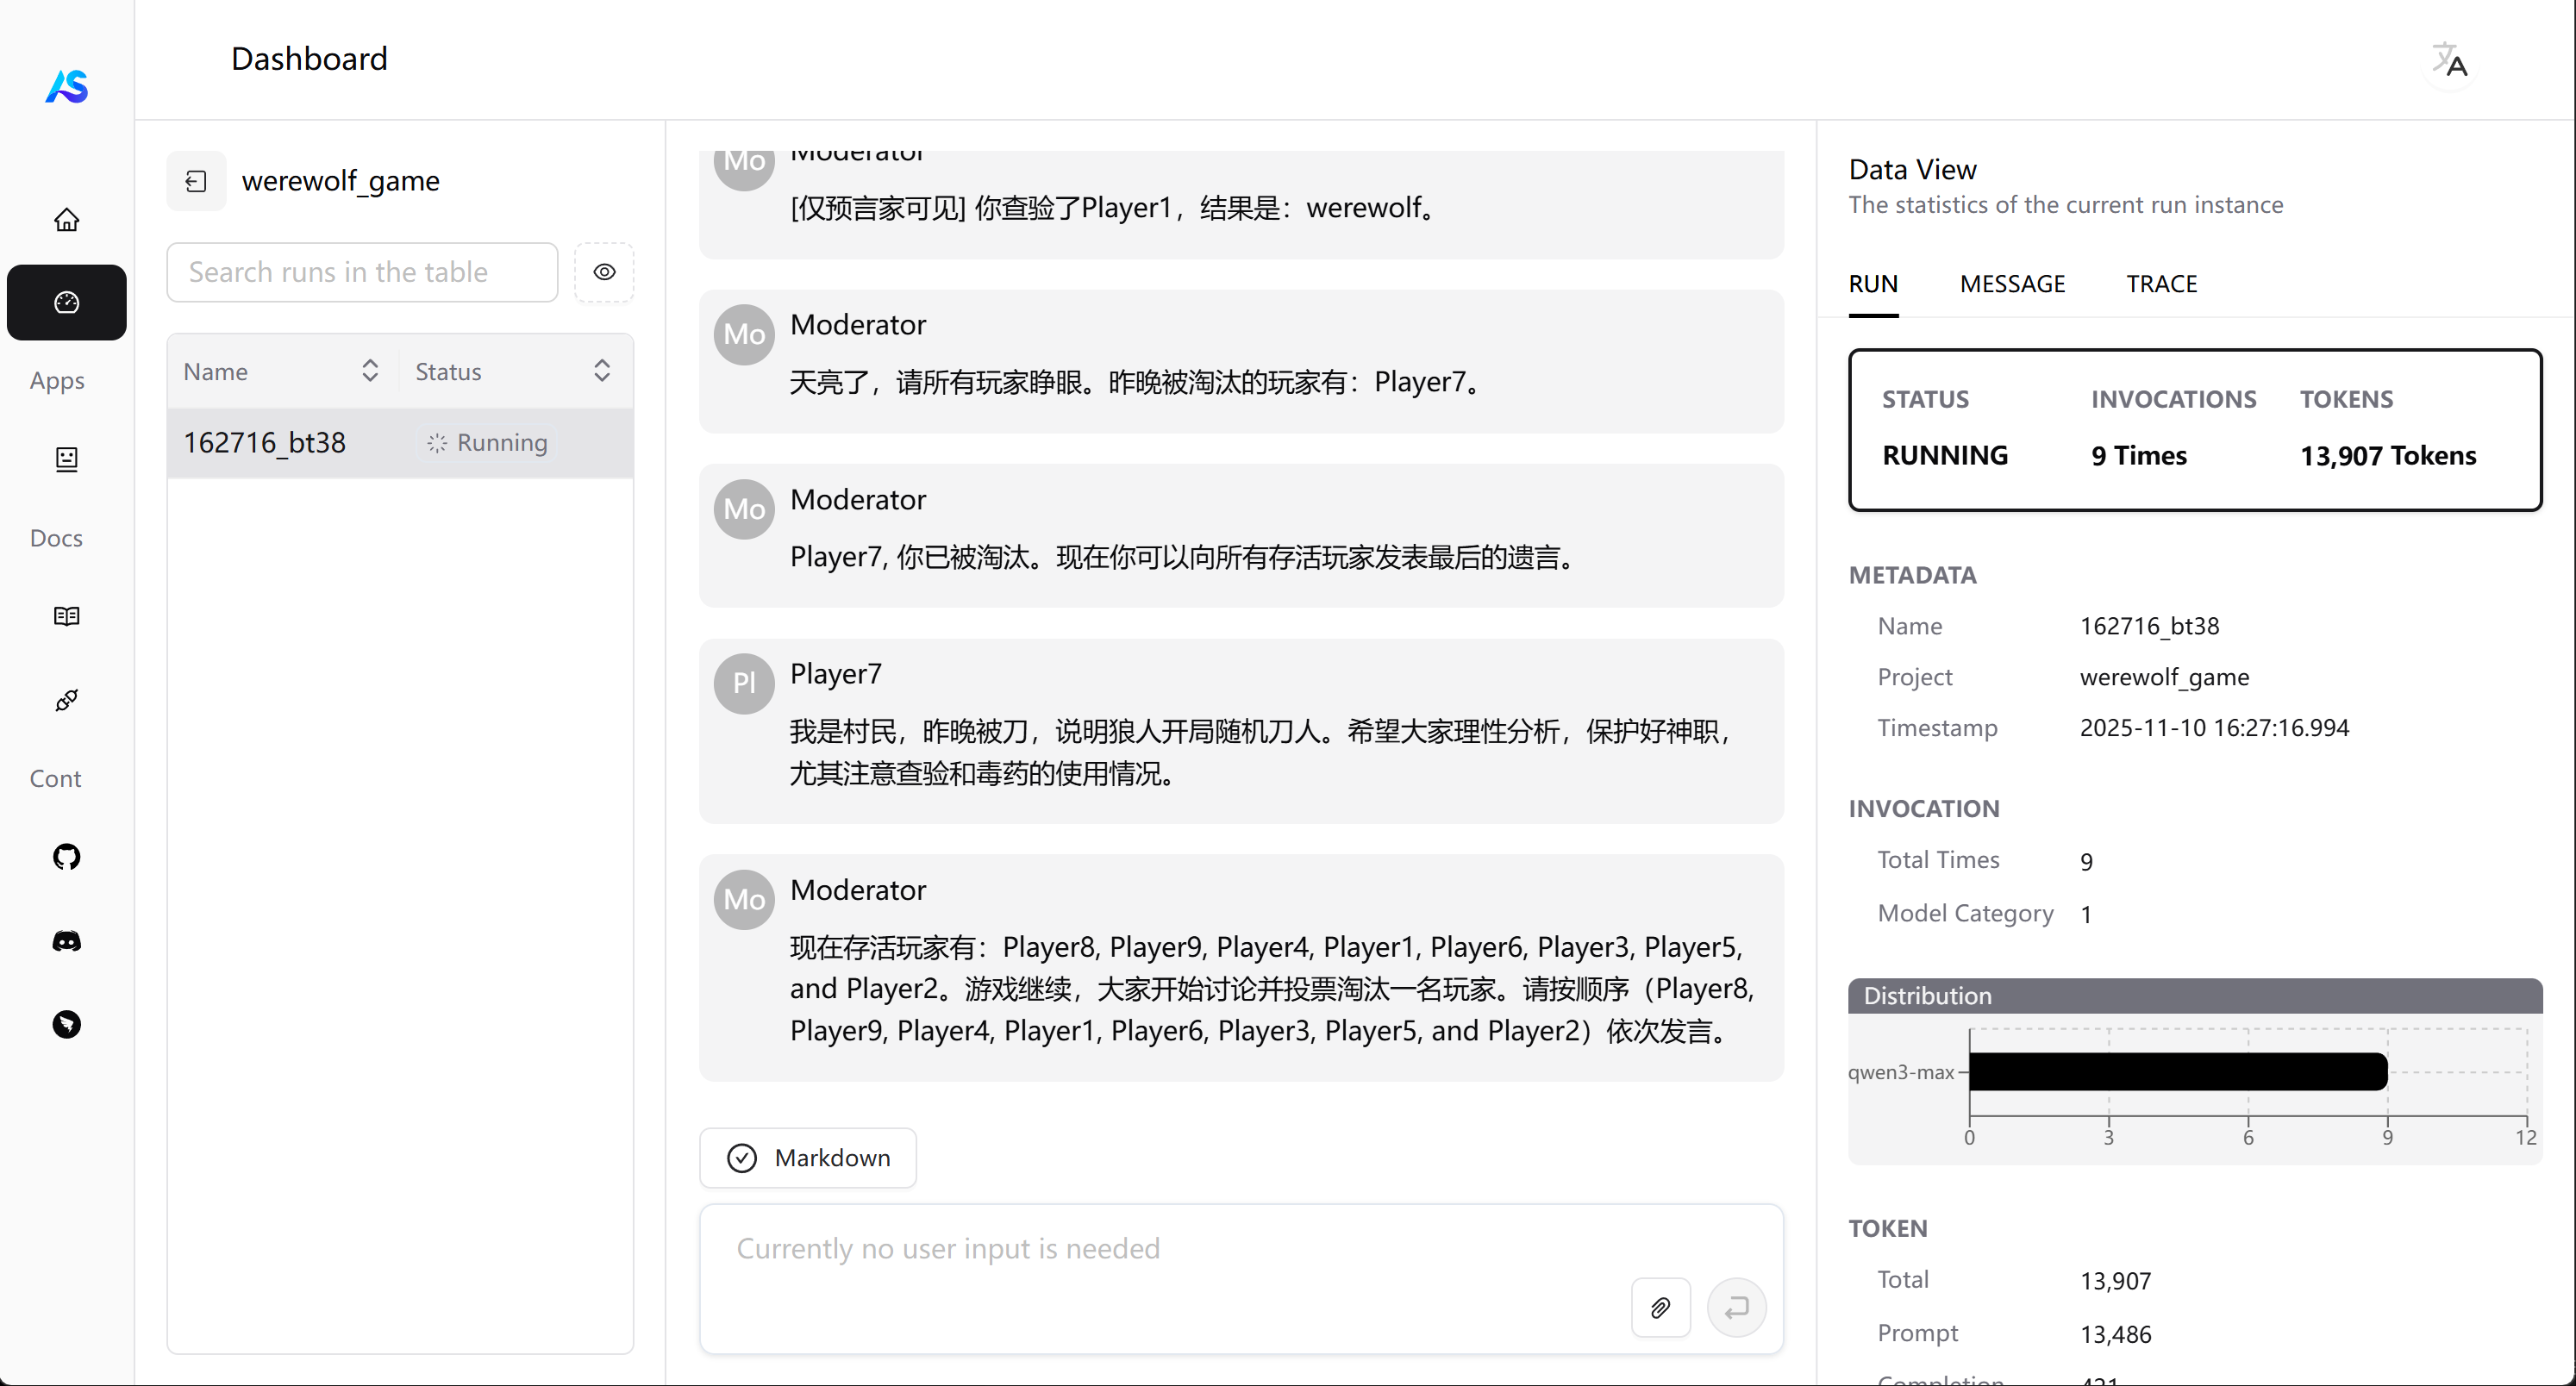Viewport: 2576px width, 1386px height.
Task: Click the Player7 sender name
Action: (835, 674)
